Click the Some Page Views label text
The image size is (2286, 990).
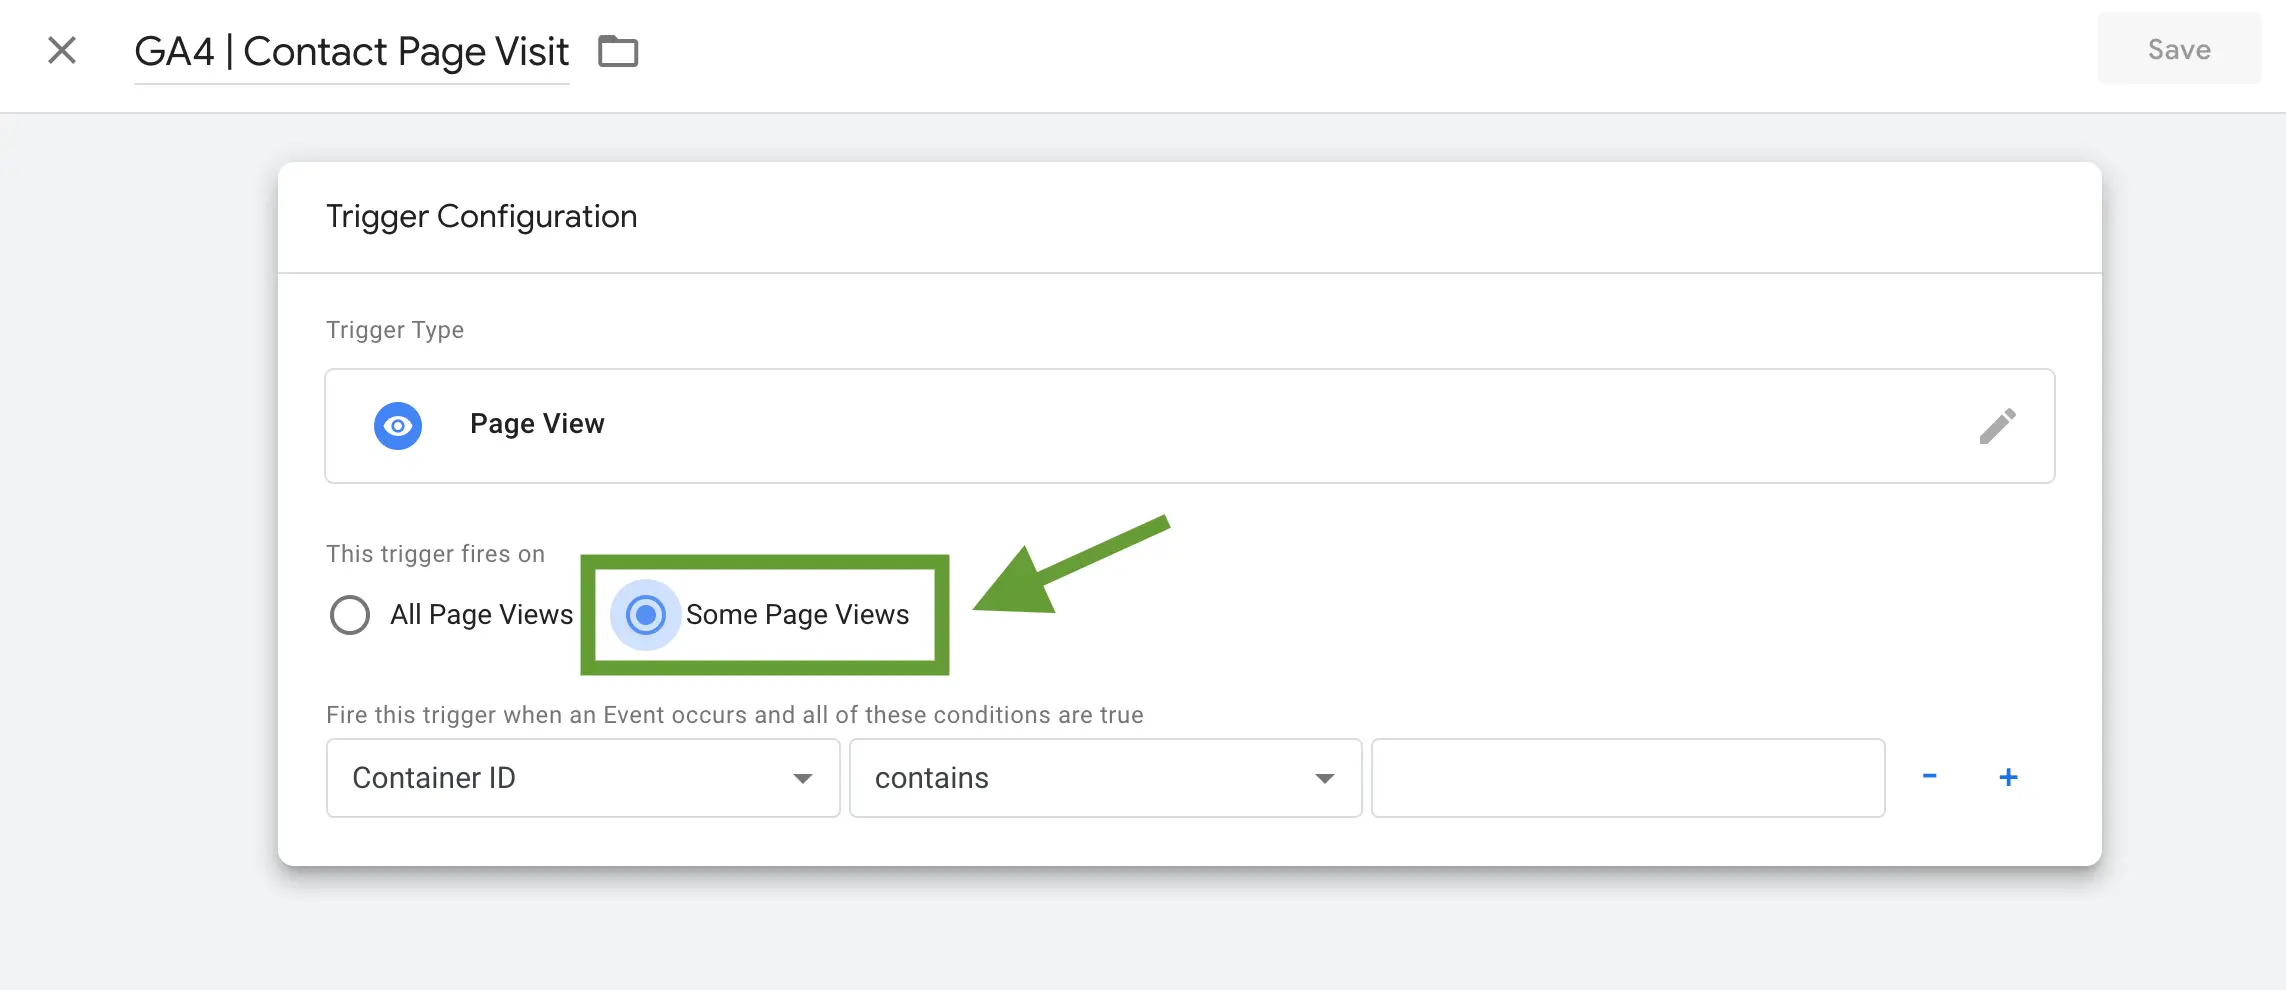797,615
